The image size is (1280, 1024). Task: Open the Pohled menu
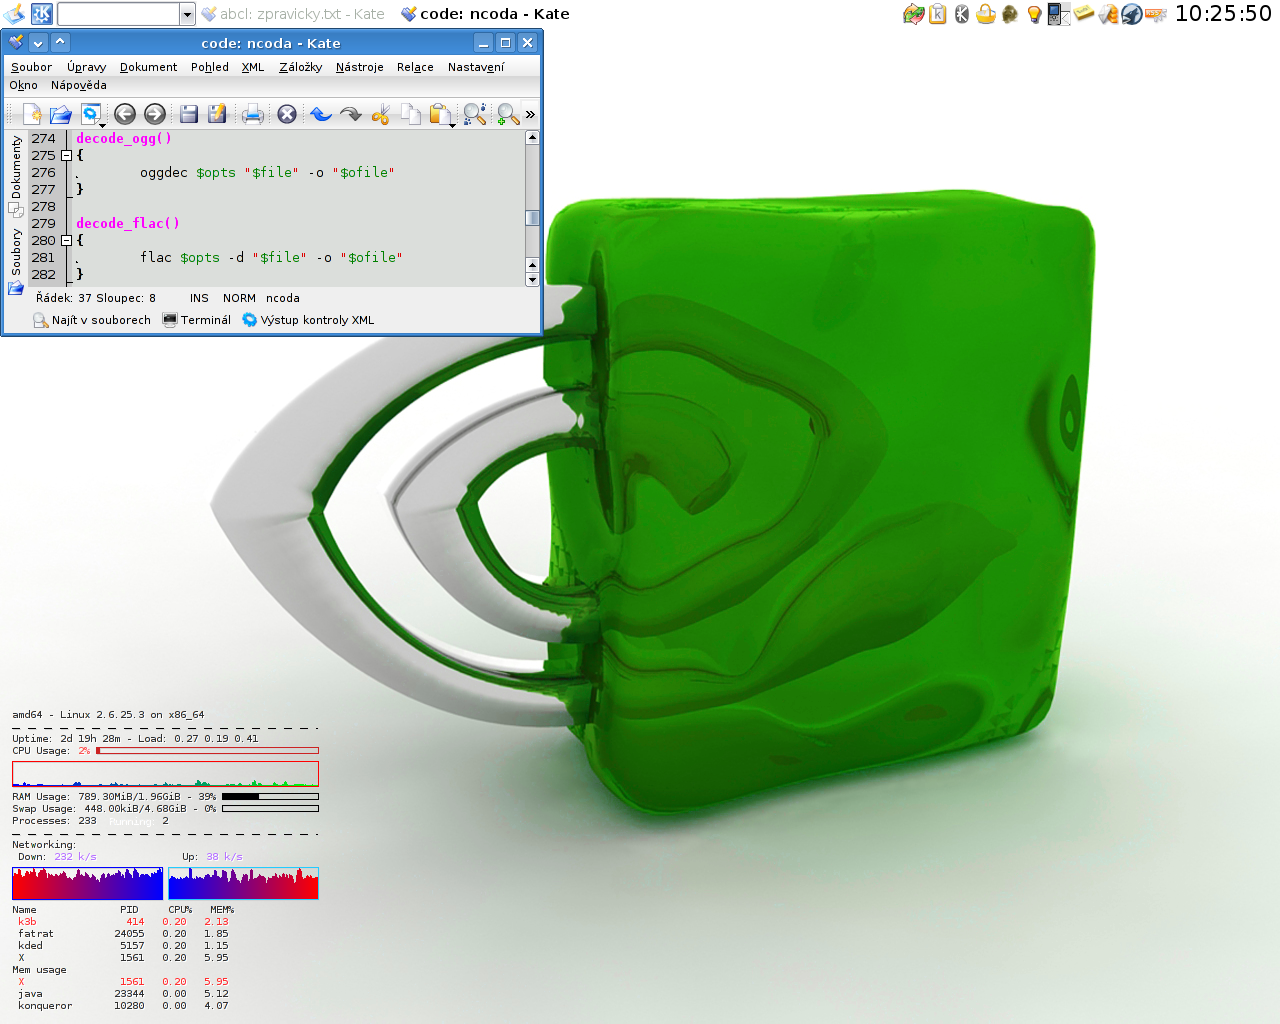[210, 67]
